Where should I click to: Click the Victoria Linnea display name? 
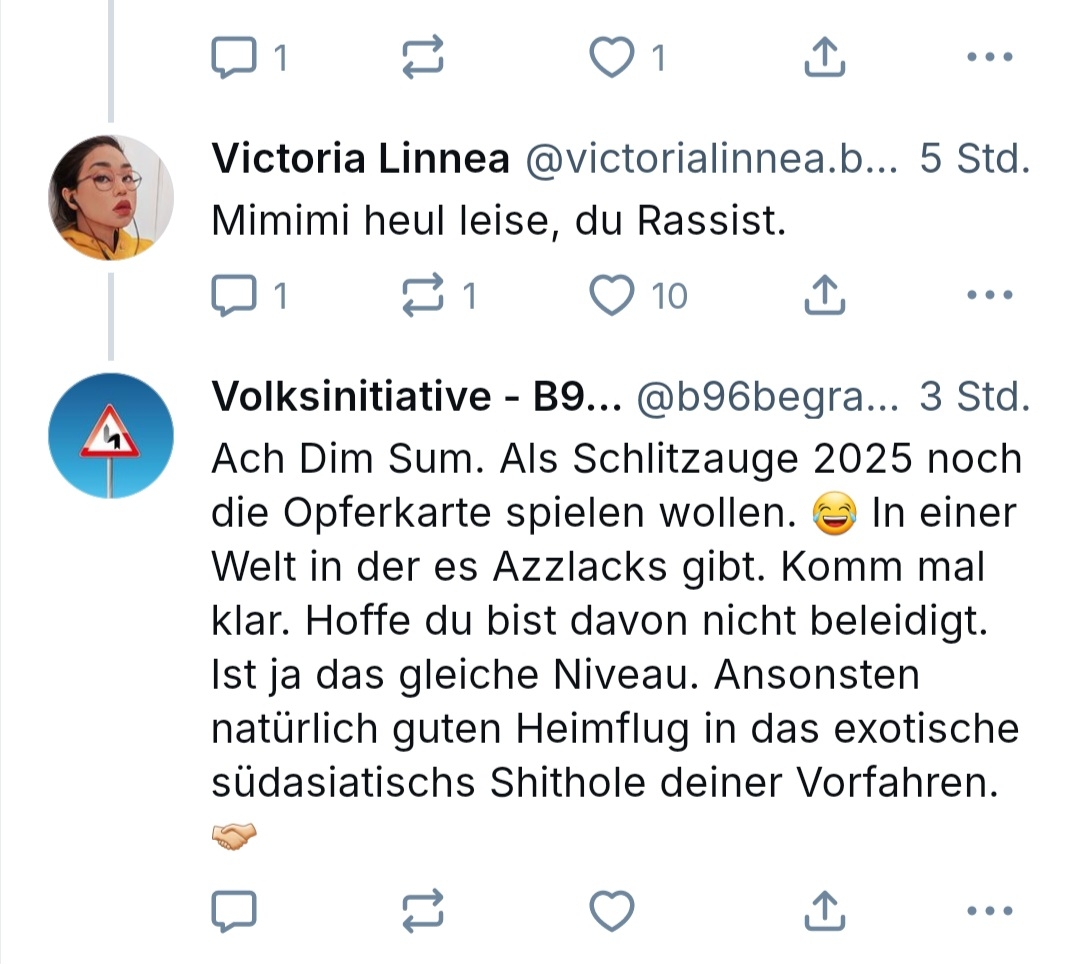pos(361,159)
